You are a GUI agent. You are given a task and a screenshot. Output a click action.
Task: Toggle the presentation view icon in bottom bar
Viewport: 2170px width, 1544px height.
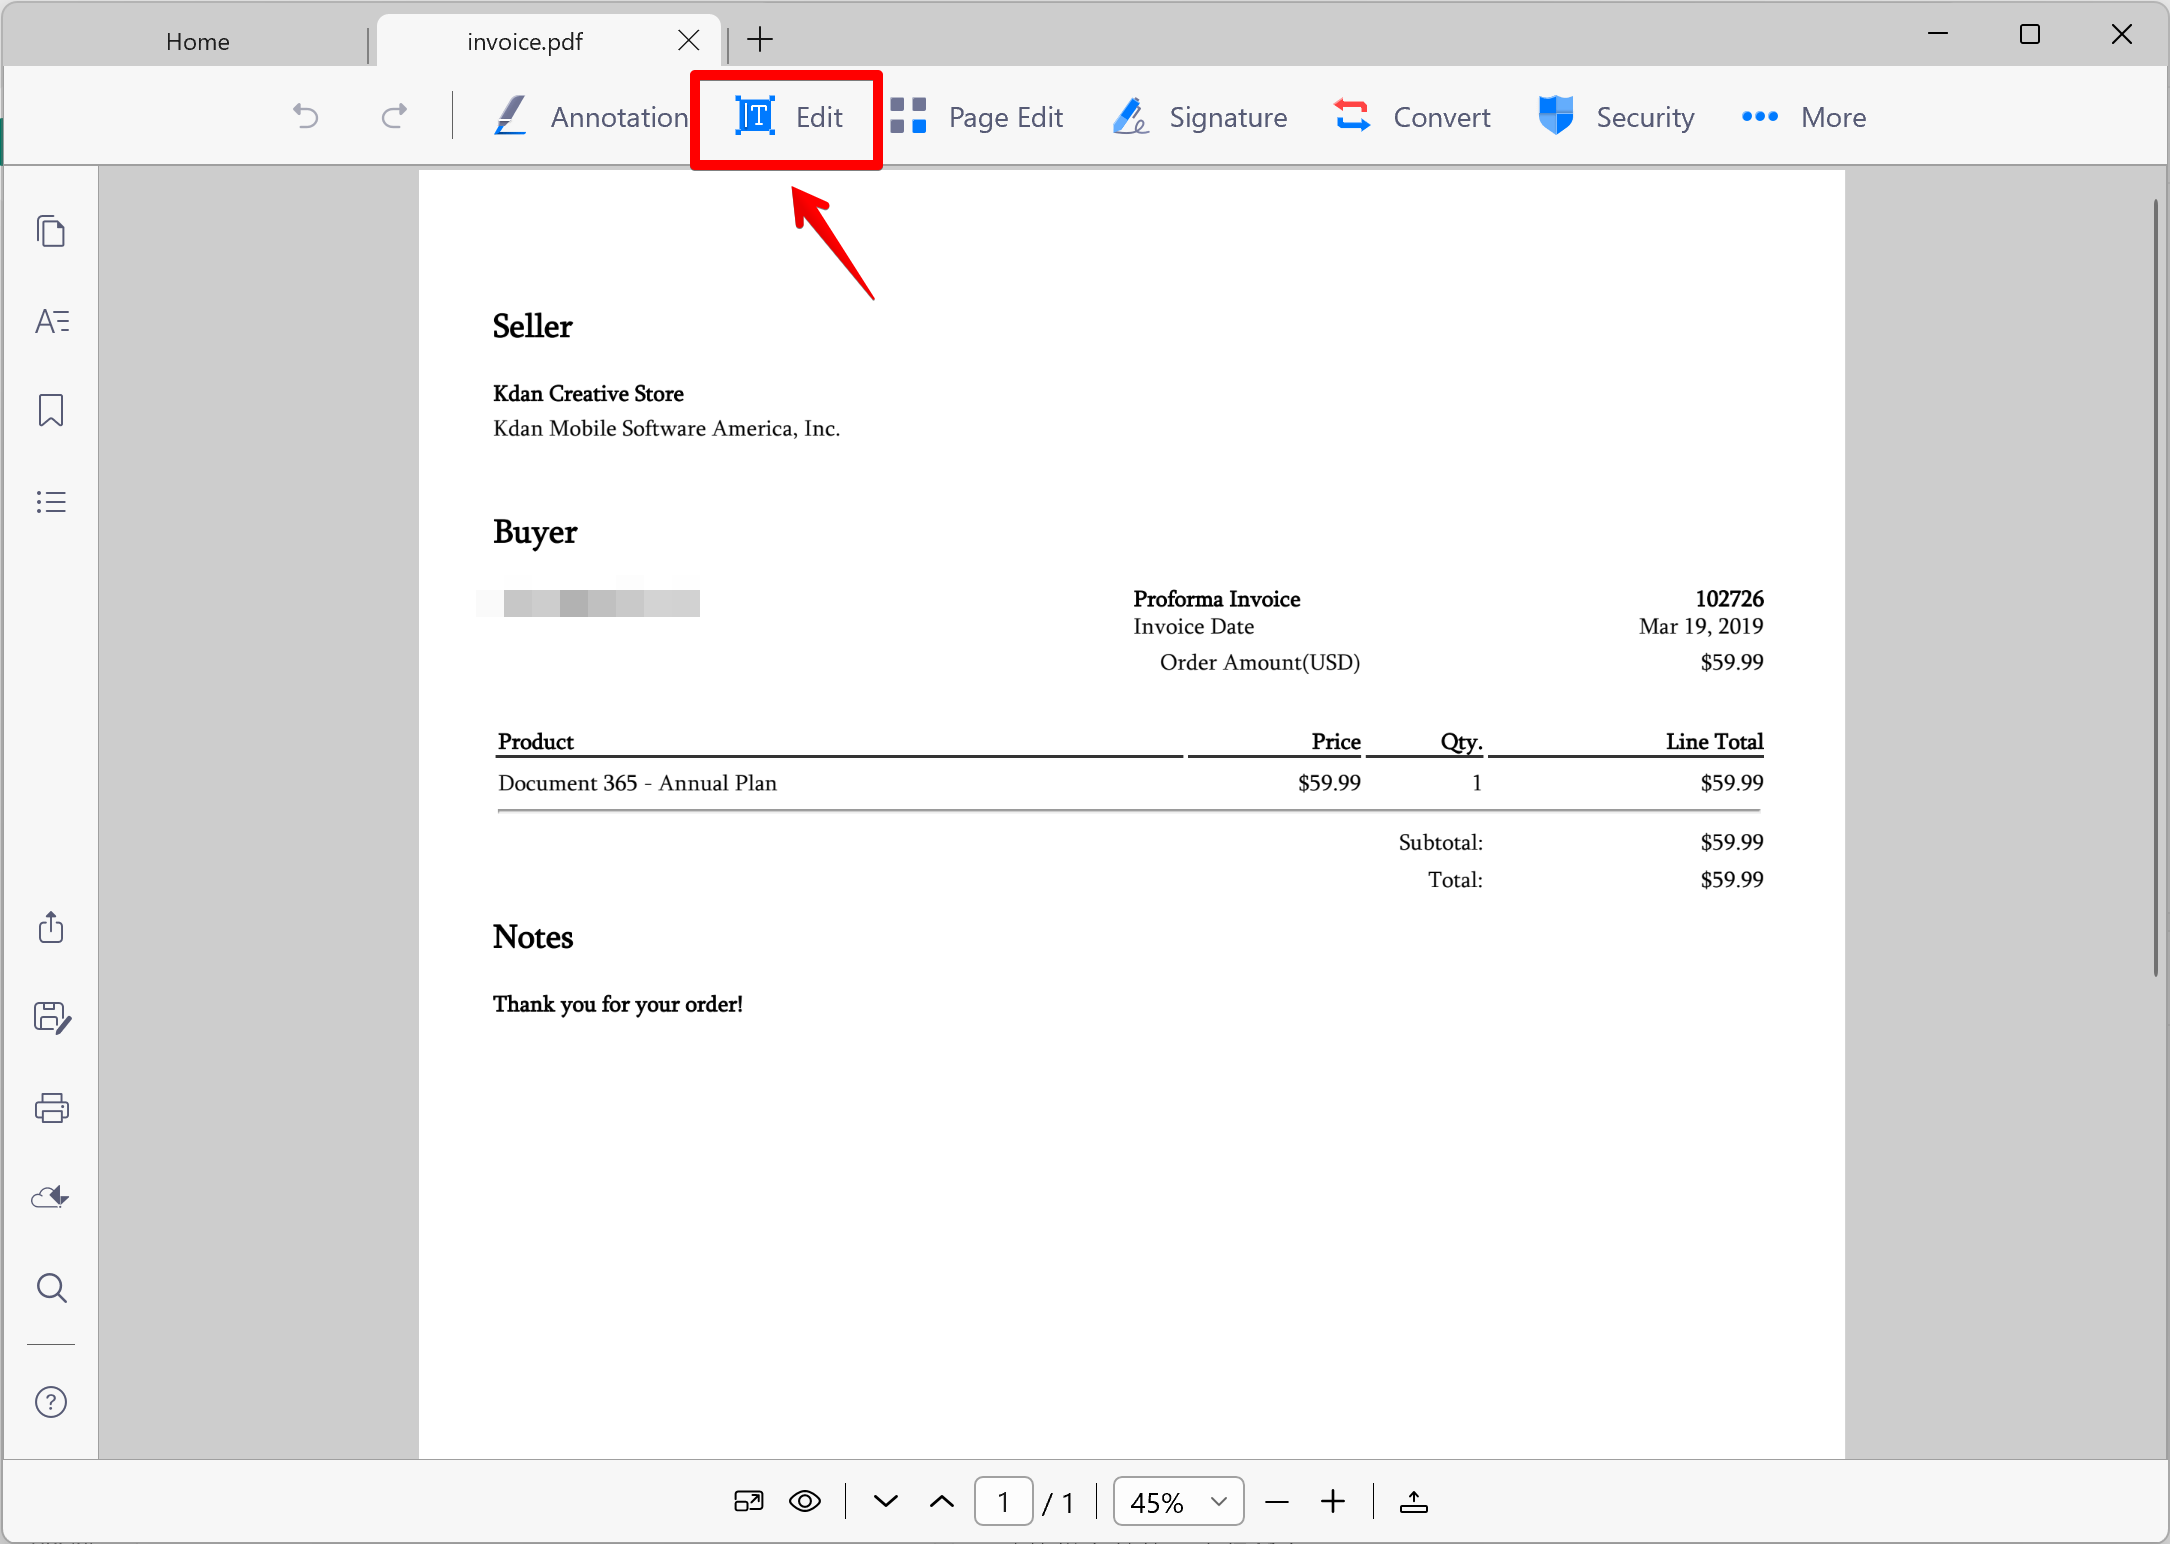pos(749,1501)
